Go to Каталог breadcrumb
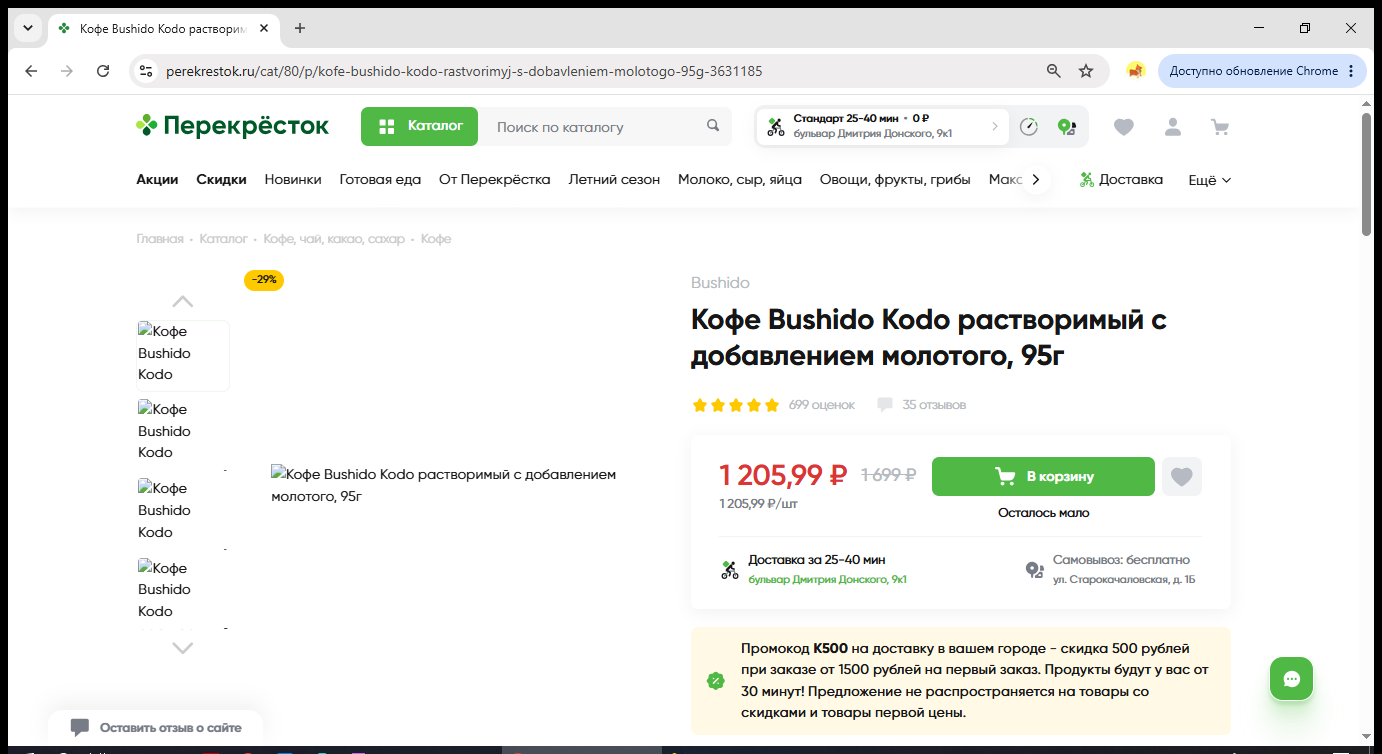Viewport: 1382px width, 754px height. point(223,239)
